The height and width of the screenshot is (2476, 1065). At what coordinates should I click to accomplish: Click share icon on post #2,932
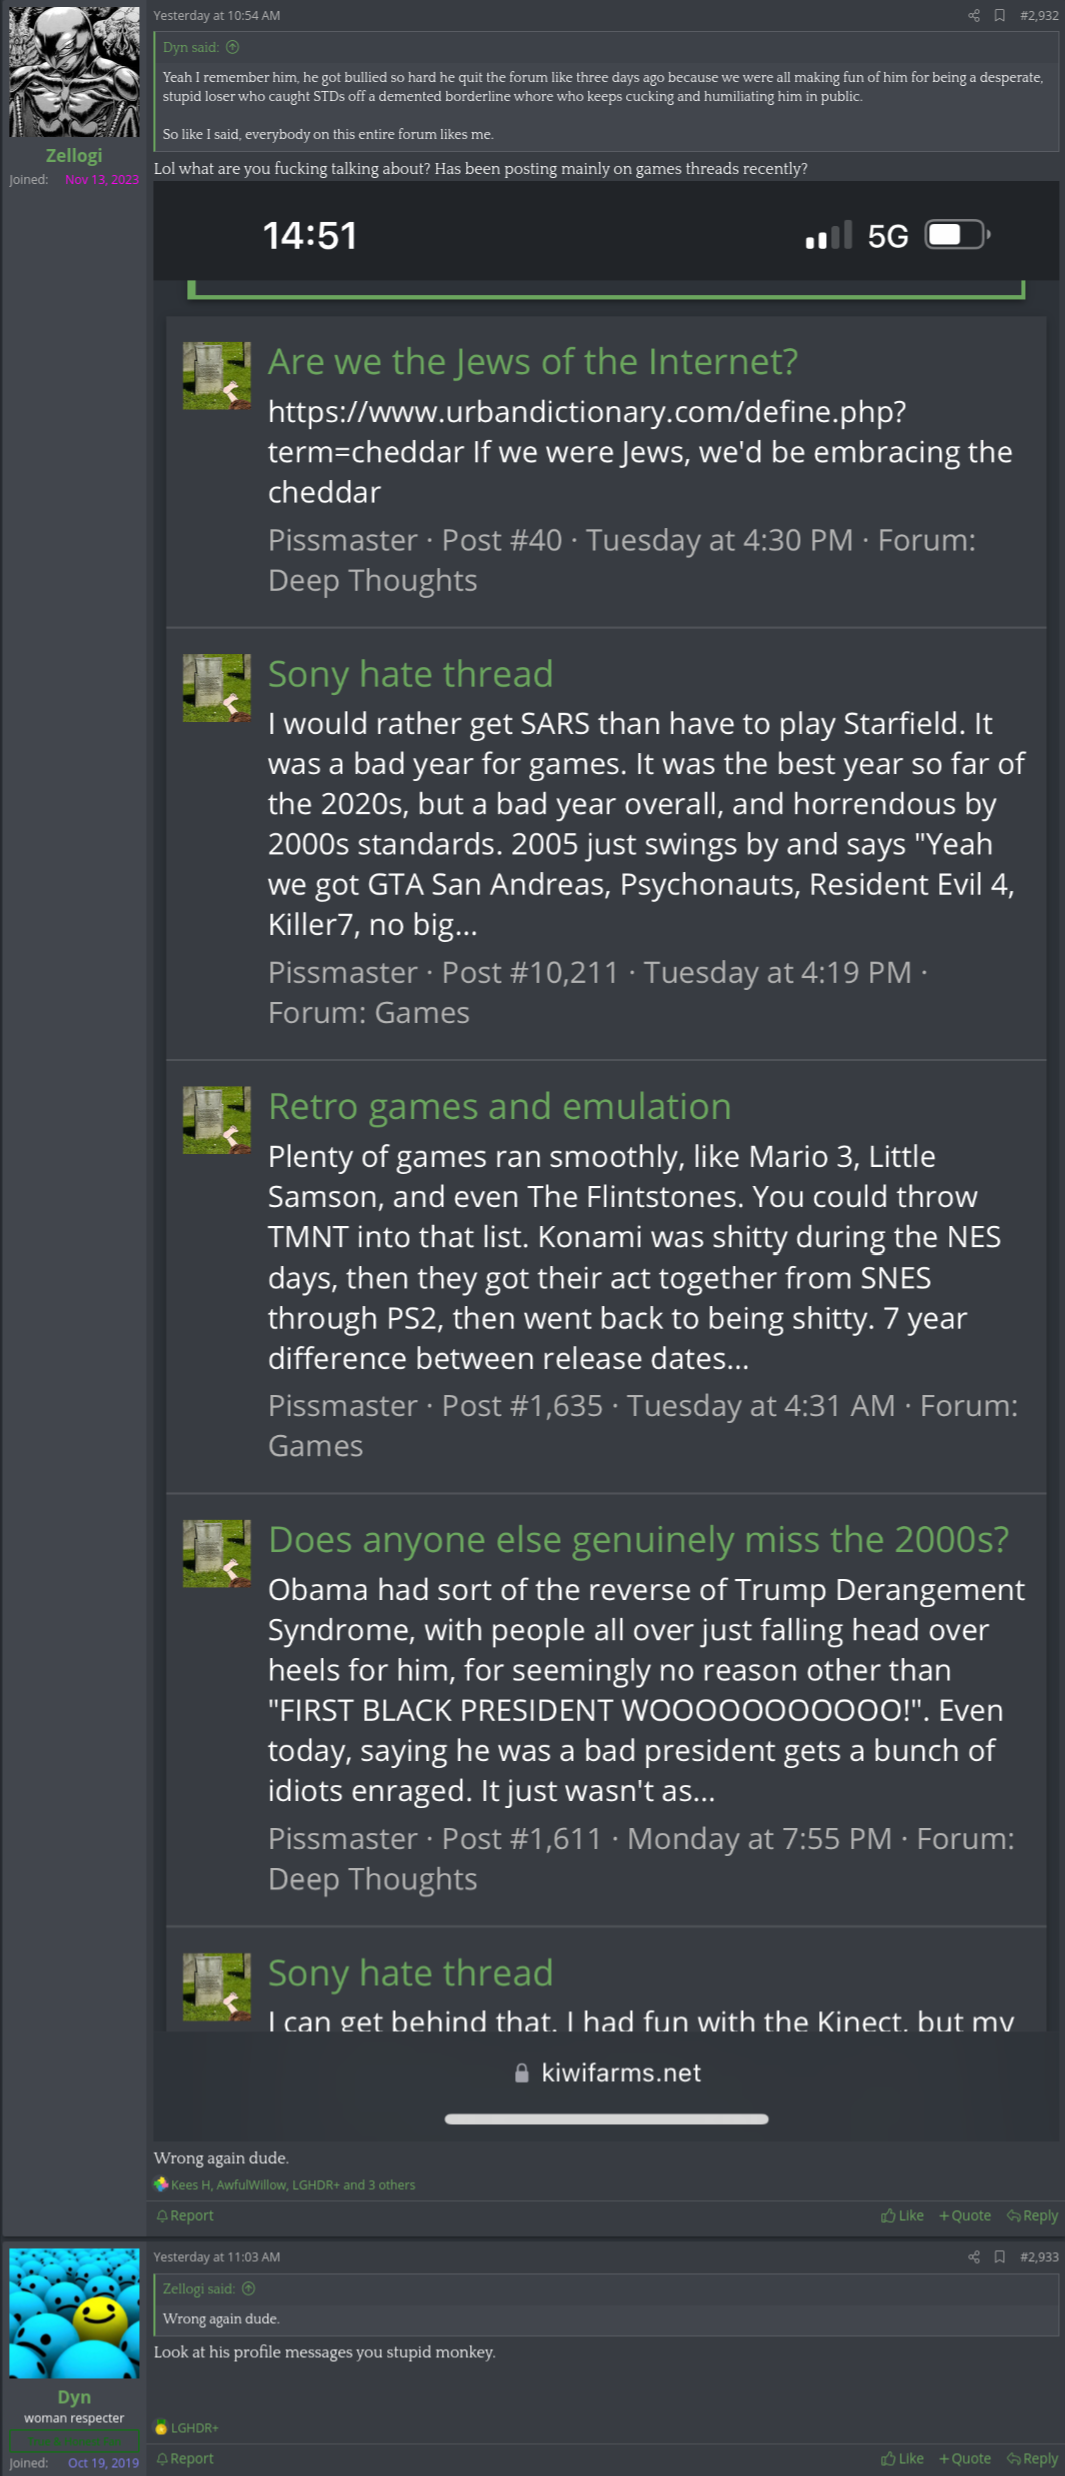pyautogui.click(x=973, y=15)
